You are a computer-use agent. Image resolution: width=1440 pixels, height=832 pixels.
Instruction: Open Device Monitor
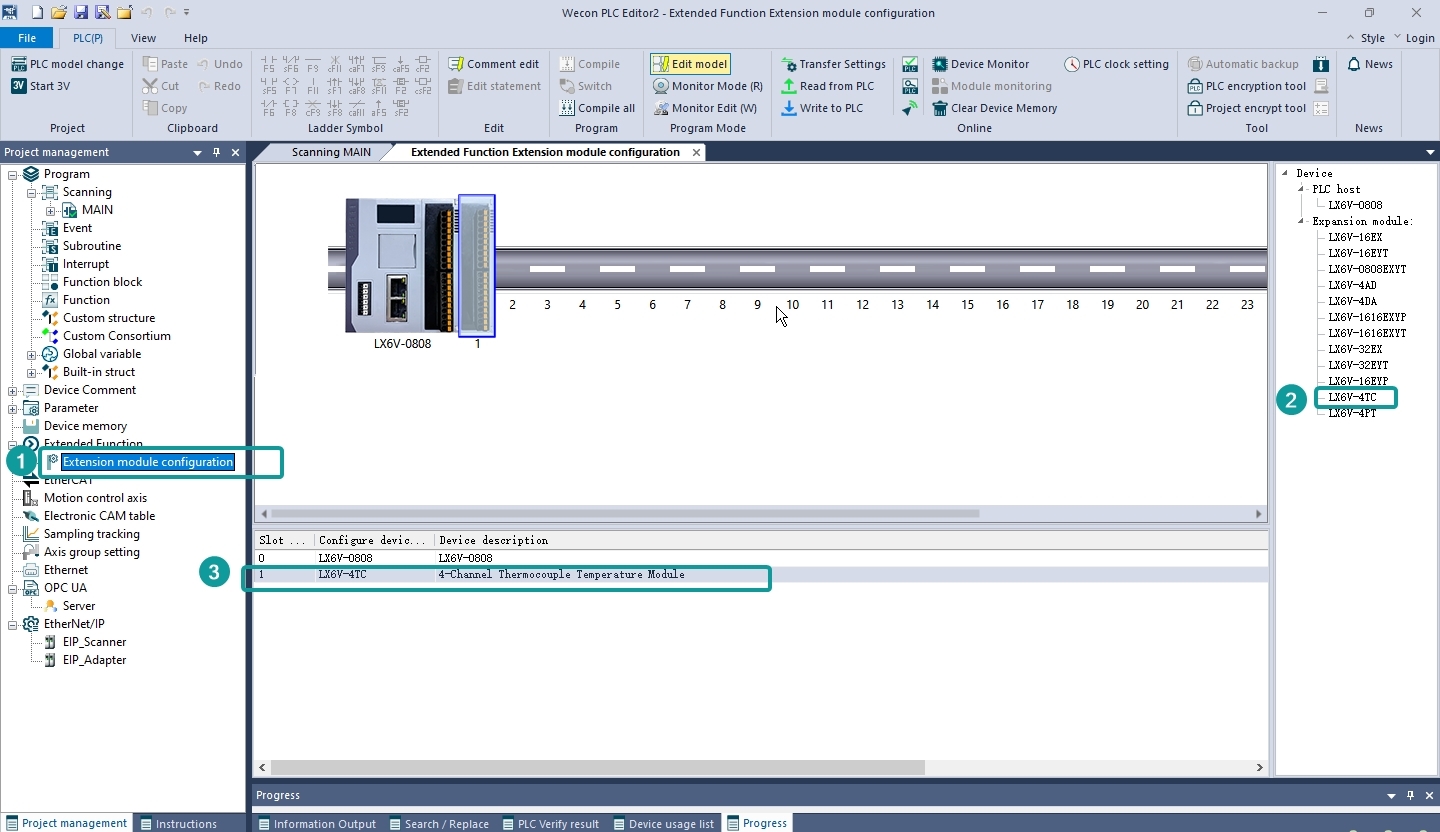coord(980,64)
